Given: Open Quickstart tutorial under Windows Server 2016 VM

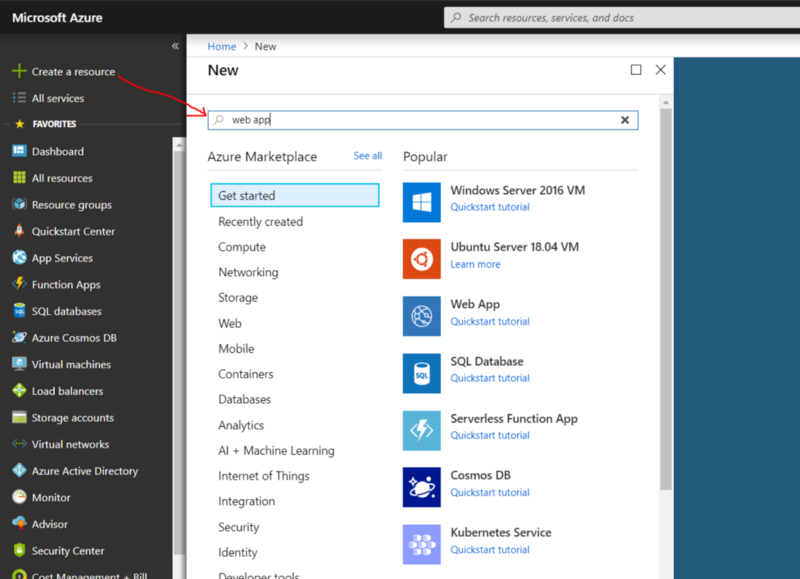Looking at the screenshot, I should [x=490, y=207].
